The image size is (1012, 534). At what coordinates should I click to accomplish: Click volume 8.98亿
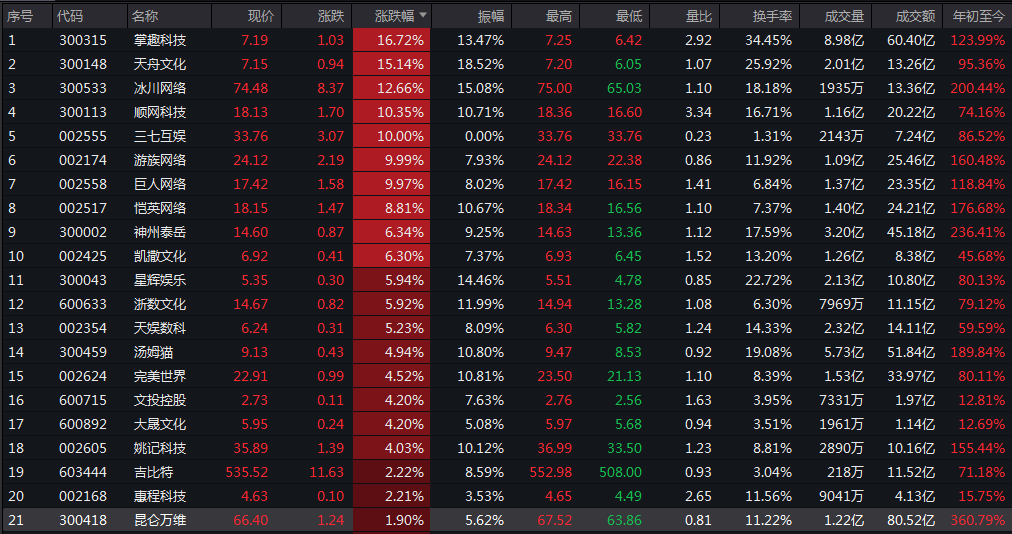(844, 40)
